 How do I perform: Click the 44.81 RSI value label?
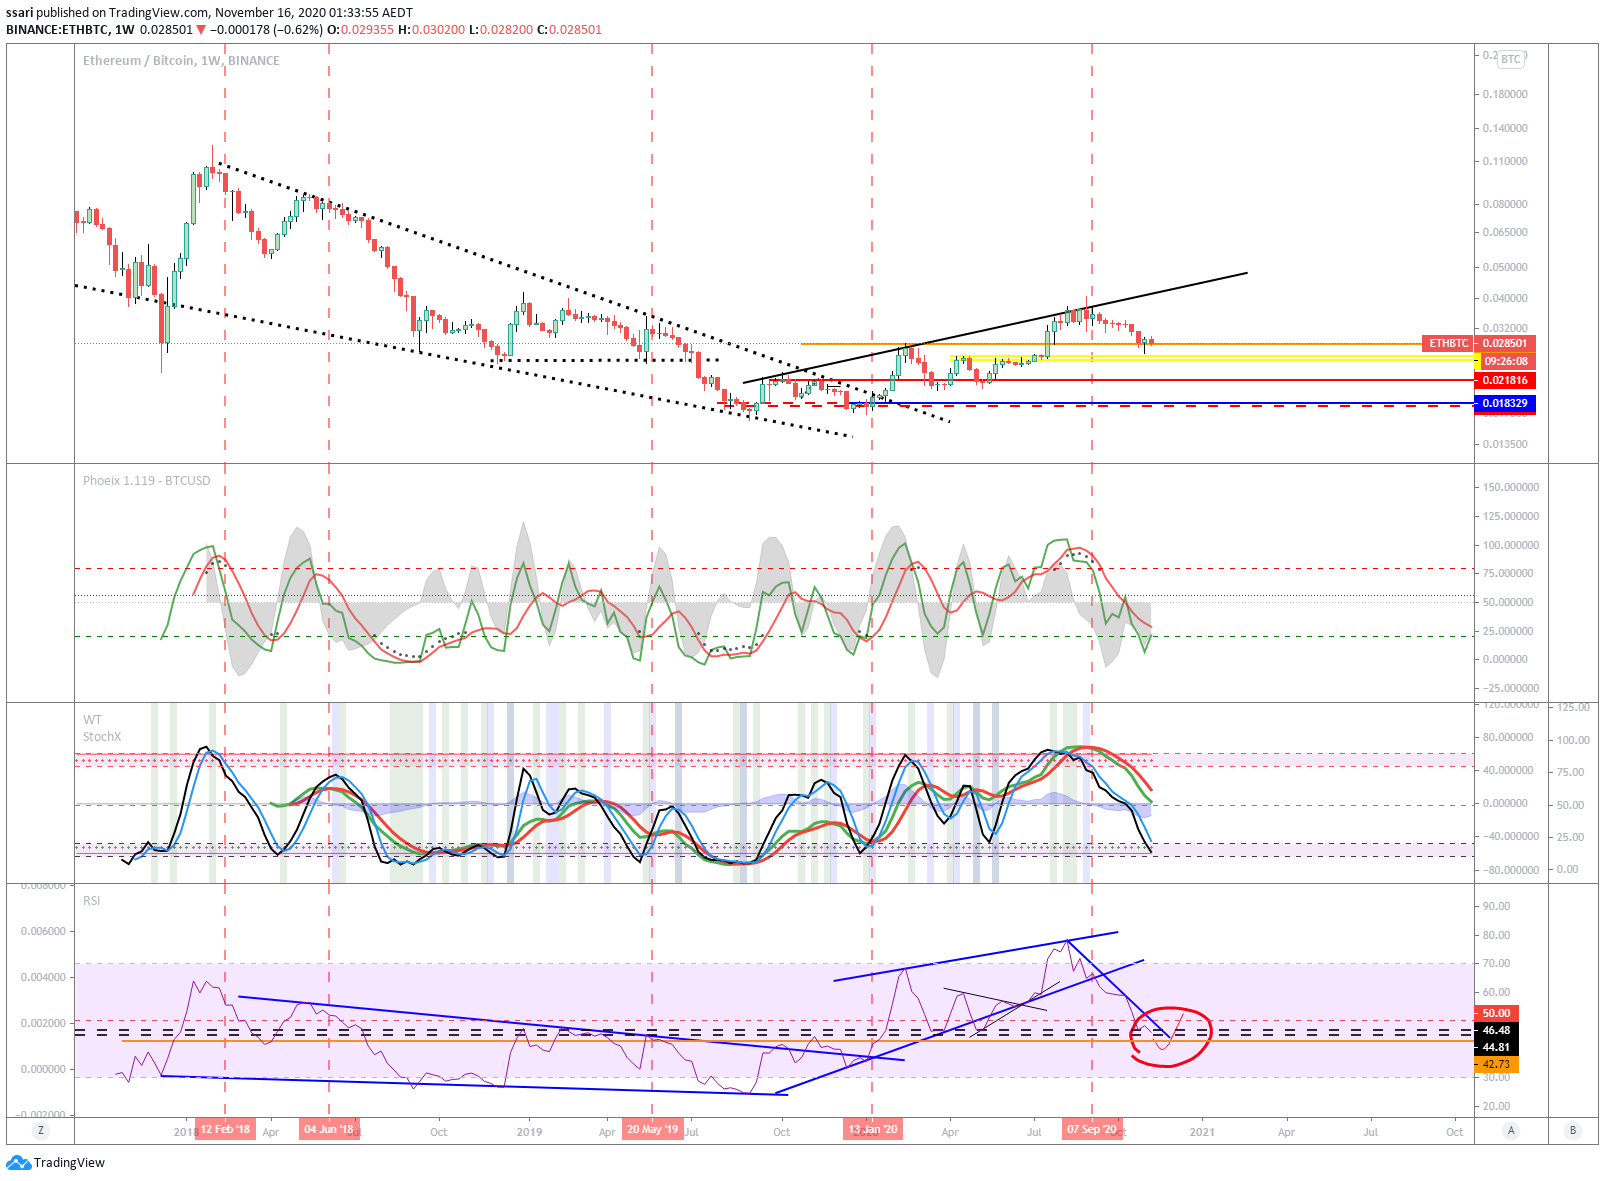click(x=1497, y=1047)
